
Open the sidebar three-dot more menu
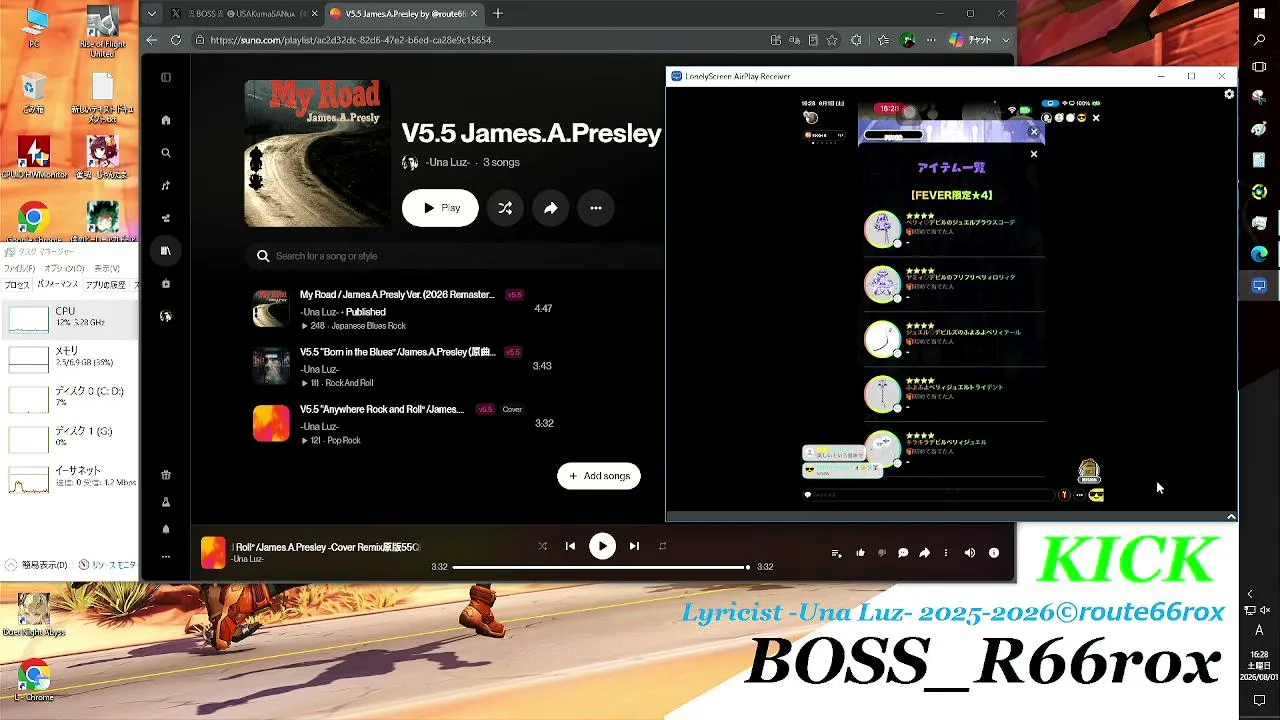tap(166, 557)
